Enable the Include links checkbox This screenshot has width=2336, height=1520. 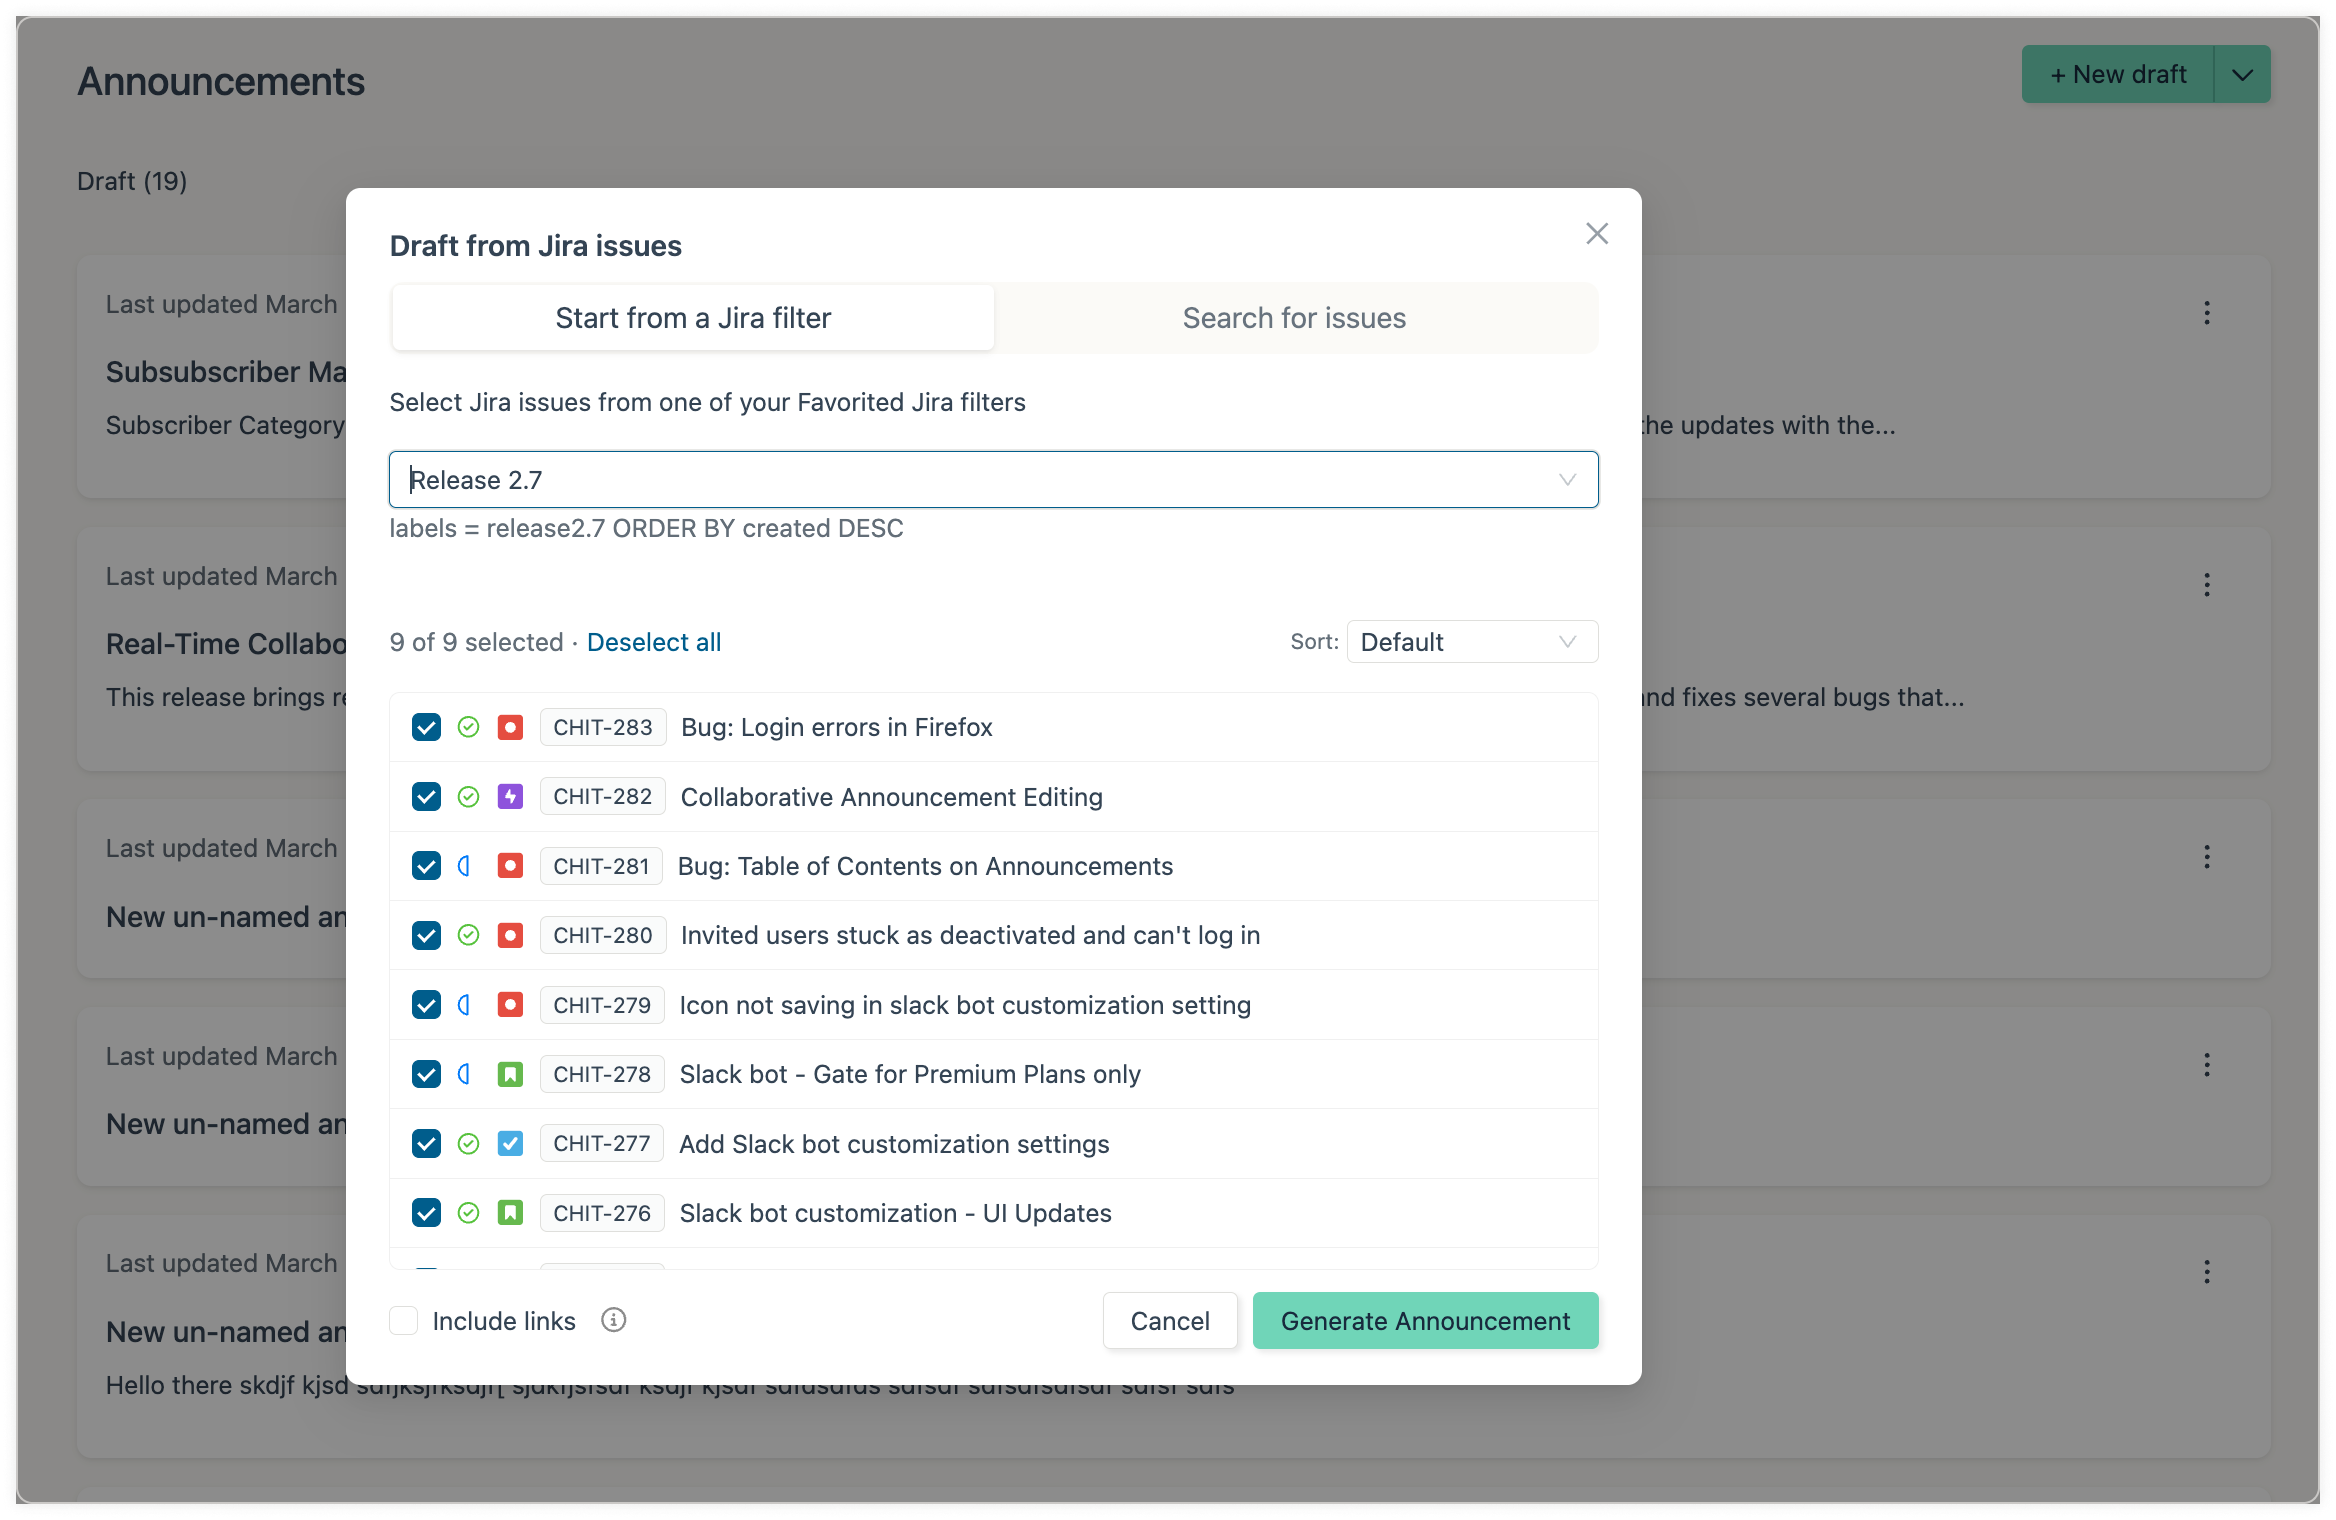(404, 1321)
